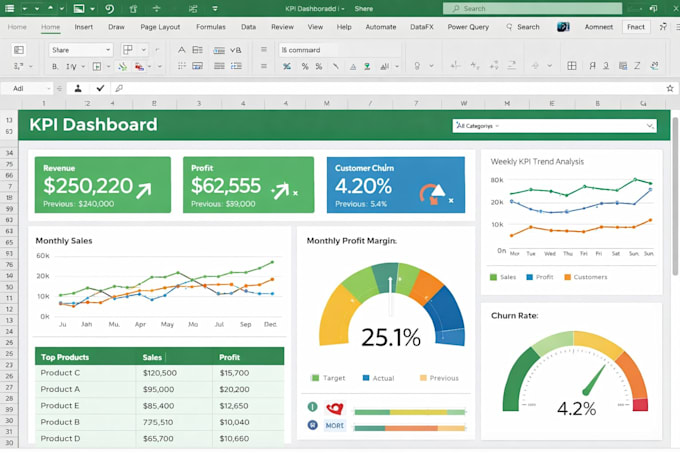Click the Profit card upward arrow icon
Screen dimensions: 680x453
(280, 190)
